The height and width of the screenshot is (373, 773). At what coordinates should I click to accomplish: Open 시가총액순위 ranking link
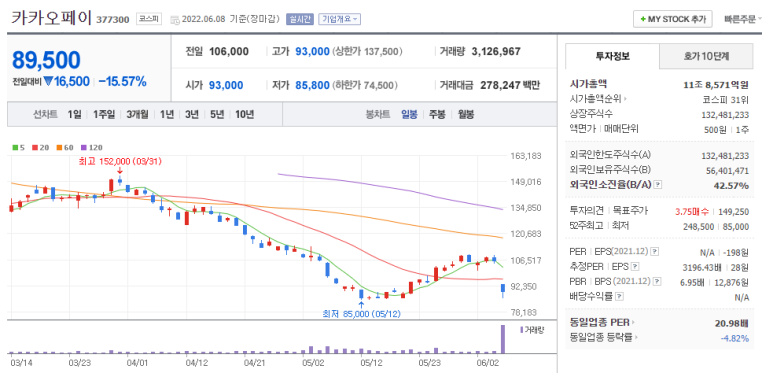598,99
